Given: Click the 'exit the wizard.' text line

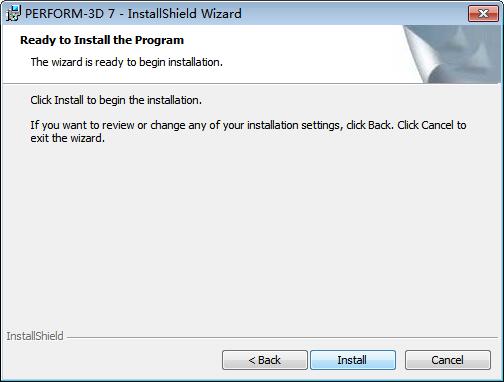Looking at the screenshot, I should coord(68,138).
